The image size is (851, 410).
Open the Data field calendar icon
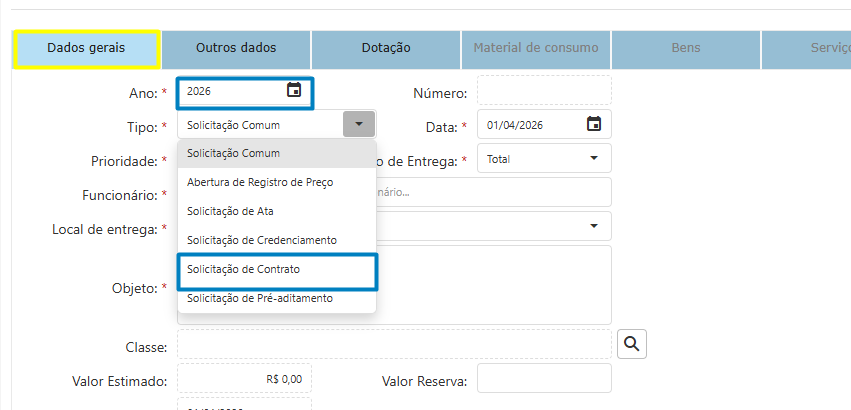pos(594,125)
